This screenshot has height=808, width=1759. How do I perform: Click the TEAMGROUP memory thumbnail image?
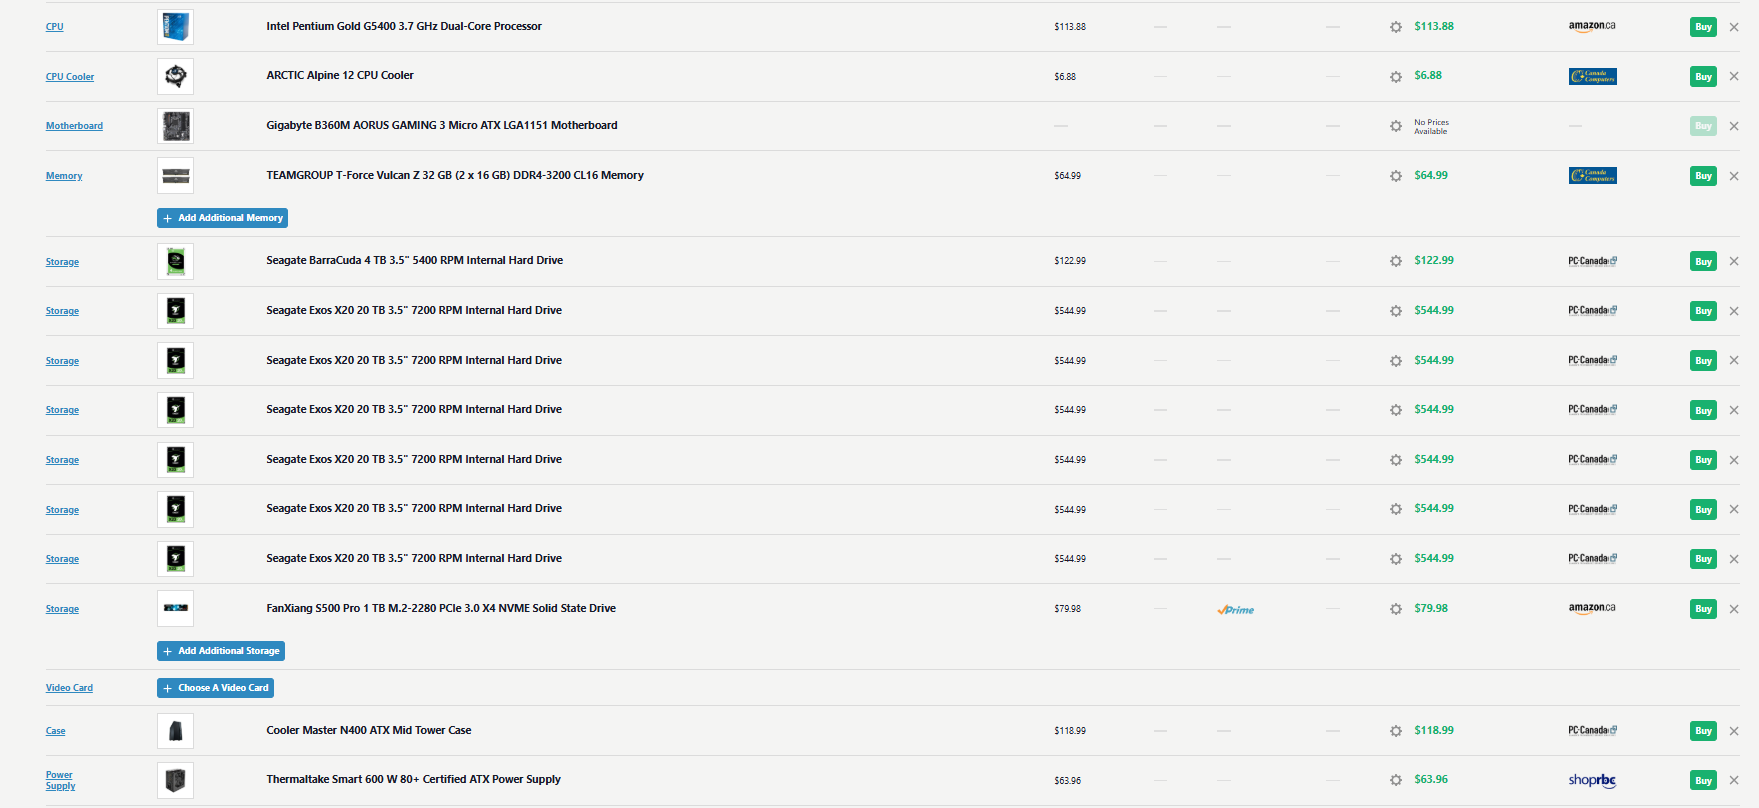(175, 176)
